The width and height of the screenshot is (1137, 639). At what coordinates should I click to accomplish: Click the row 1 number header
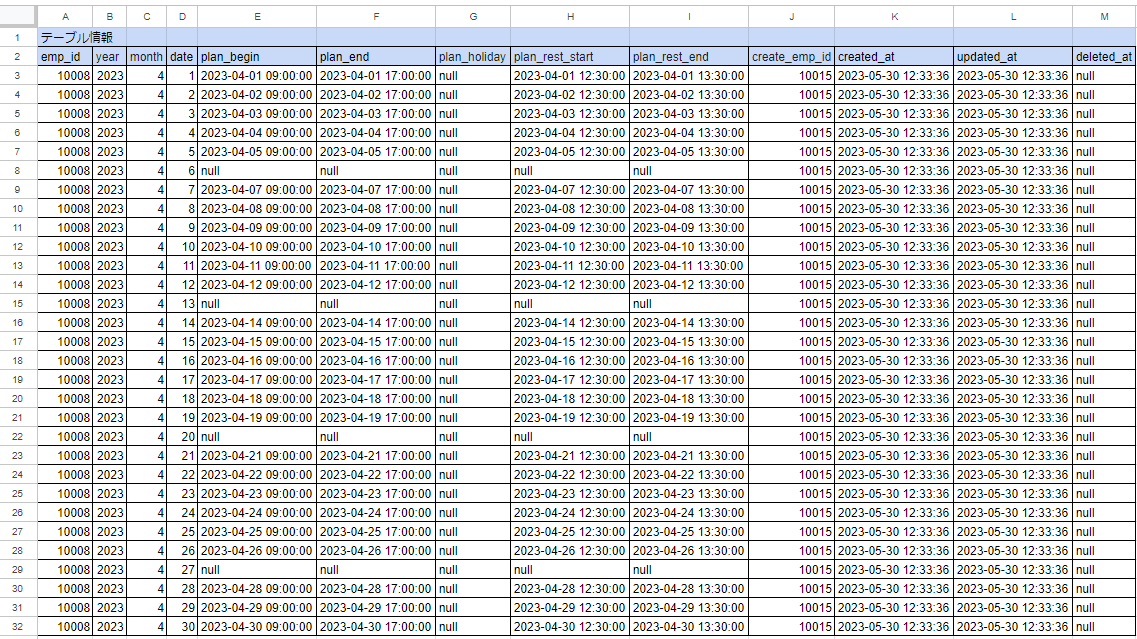coord(18,37)
